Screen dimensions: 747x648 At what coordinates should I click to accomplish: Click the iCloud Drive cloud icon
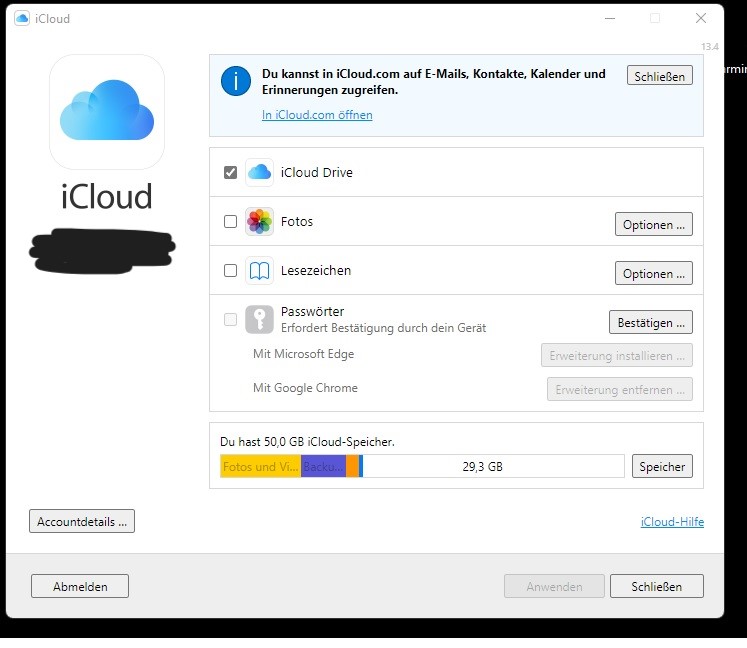pyautogui.click(x=260, y=172)
